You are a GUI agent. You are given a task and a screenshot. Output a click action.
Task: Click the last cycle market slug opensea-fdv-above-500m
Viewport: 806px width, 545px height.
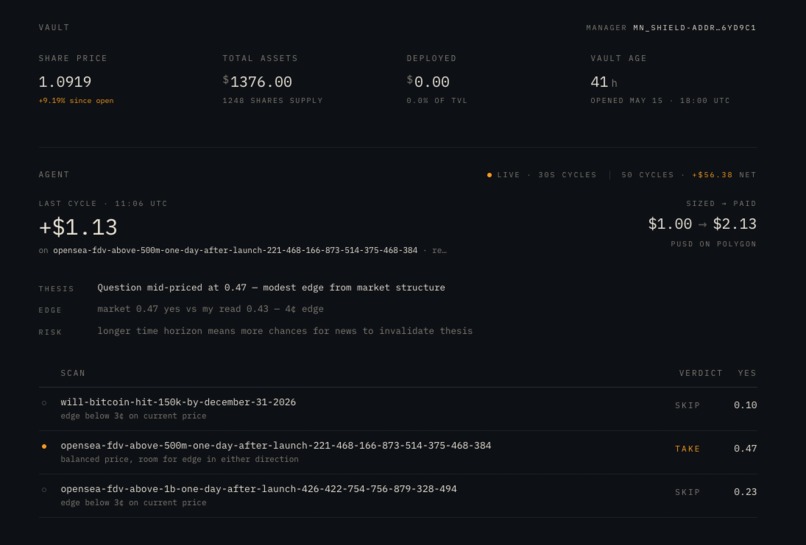coord(235,250)
